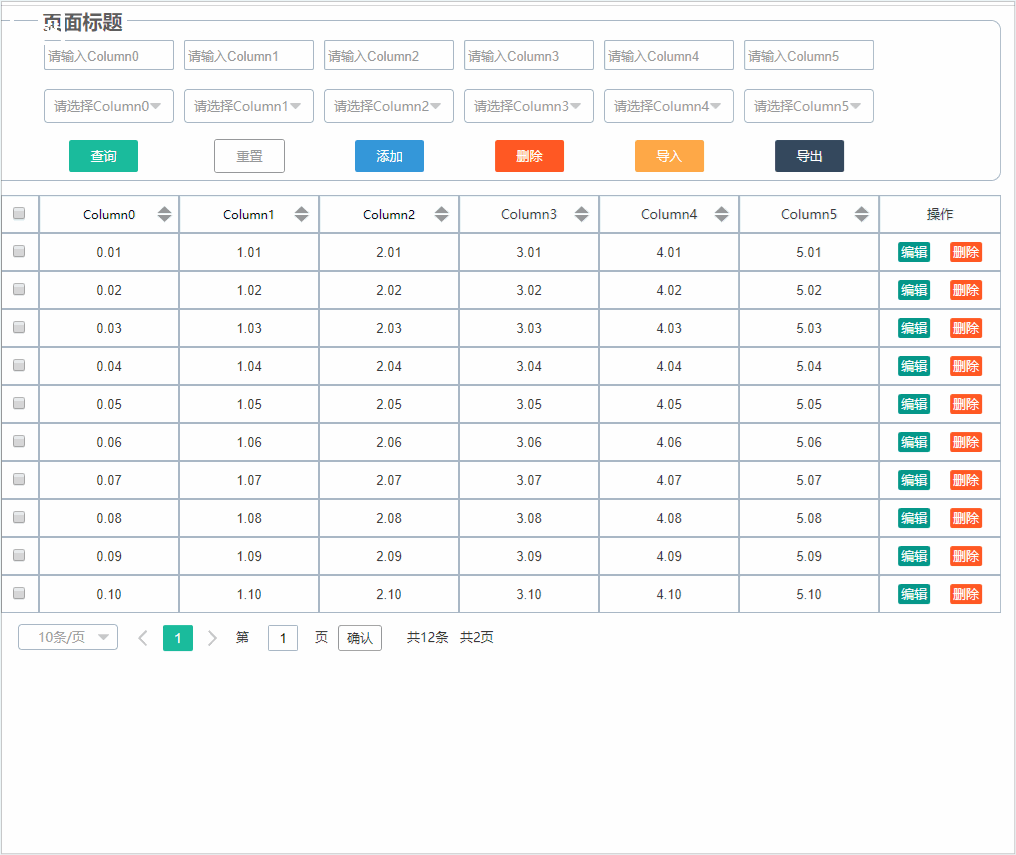Viewport: 1016px width, 855px height.
Task: Click the green 查询 button
Action: [104, 156]
